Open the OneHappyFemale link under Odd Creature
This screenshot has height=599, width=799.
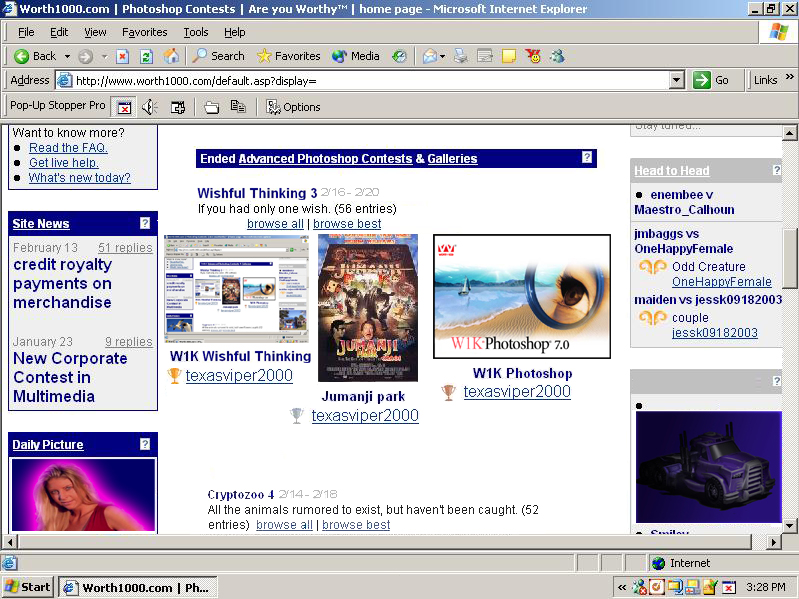722,282
